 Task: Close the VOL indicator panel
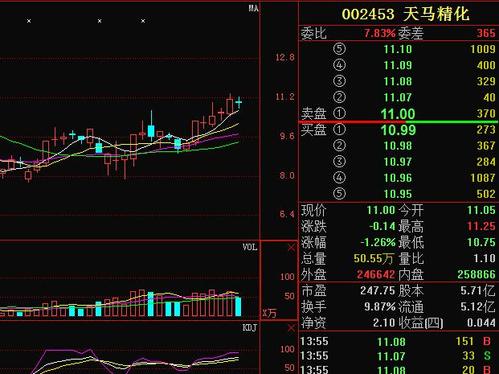coord(291,248)
